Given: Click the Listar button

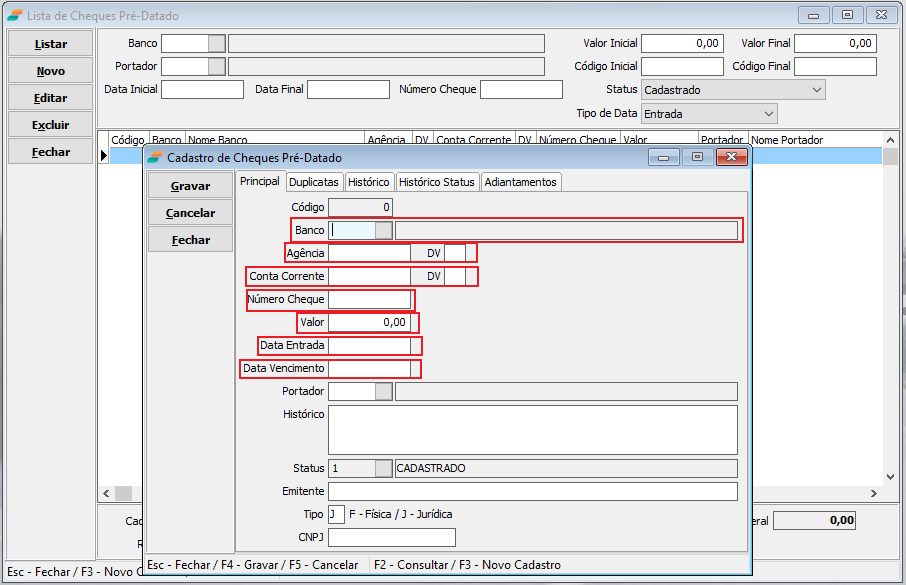Looking at the screenshot, I should (x=51, y=44).
